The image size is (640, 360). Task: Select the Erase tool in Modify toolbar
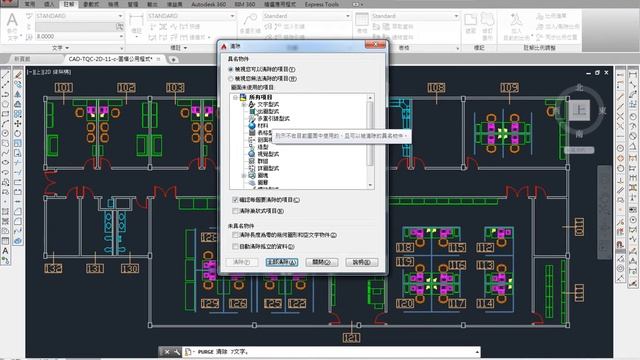(18, 76)
